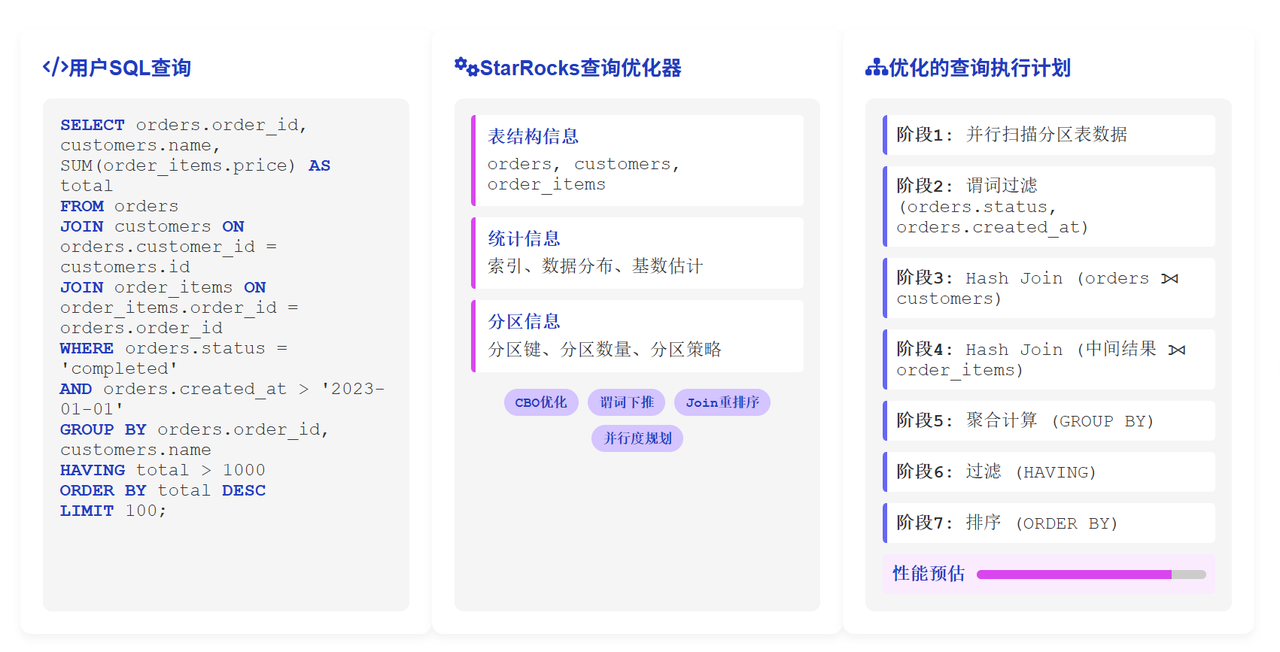Click the 分区键、分区数量、分区策略 description
Screen dimensions: 1280x652
605,349
